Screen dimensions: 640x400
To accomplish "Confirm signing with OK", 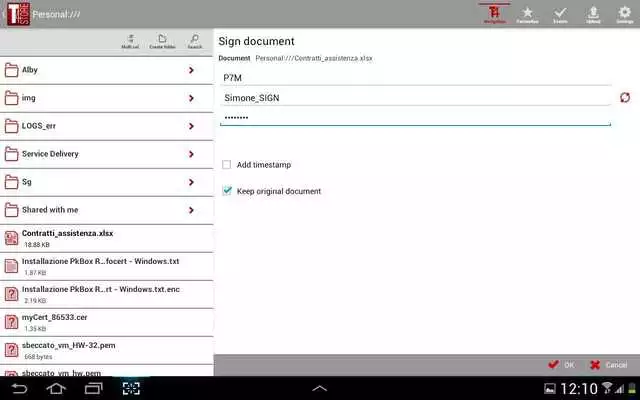I will point(561,365).
